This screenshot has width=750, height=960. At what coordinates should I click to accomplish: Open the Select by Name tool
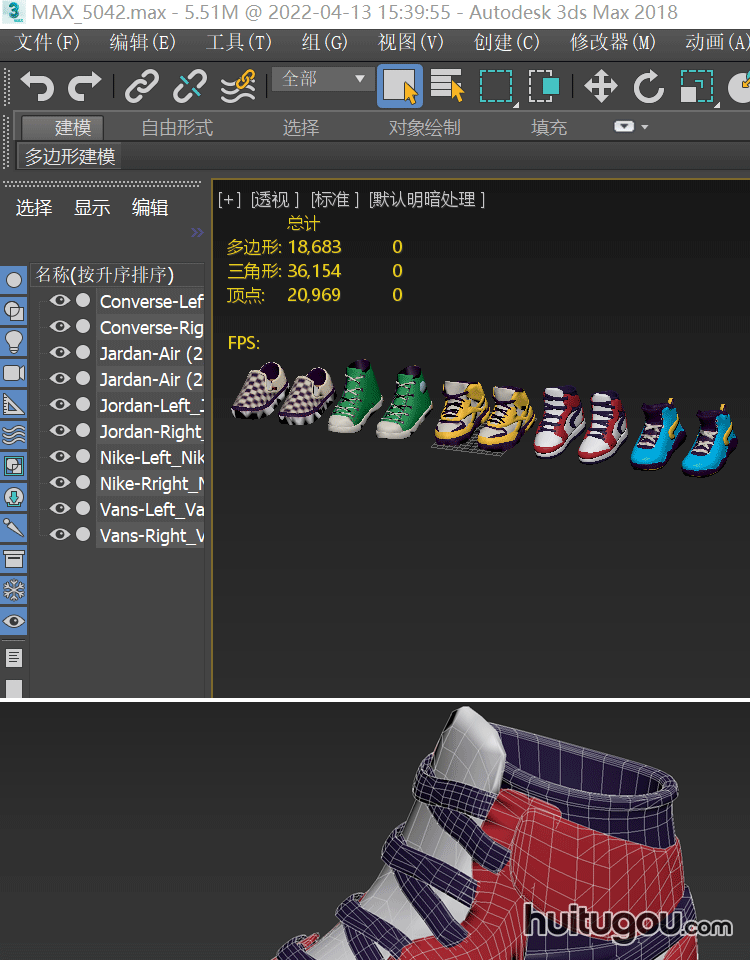click(x=447, y=87)
